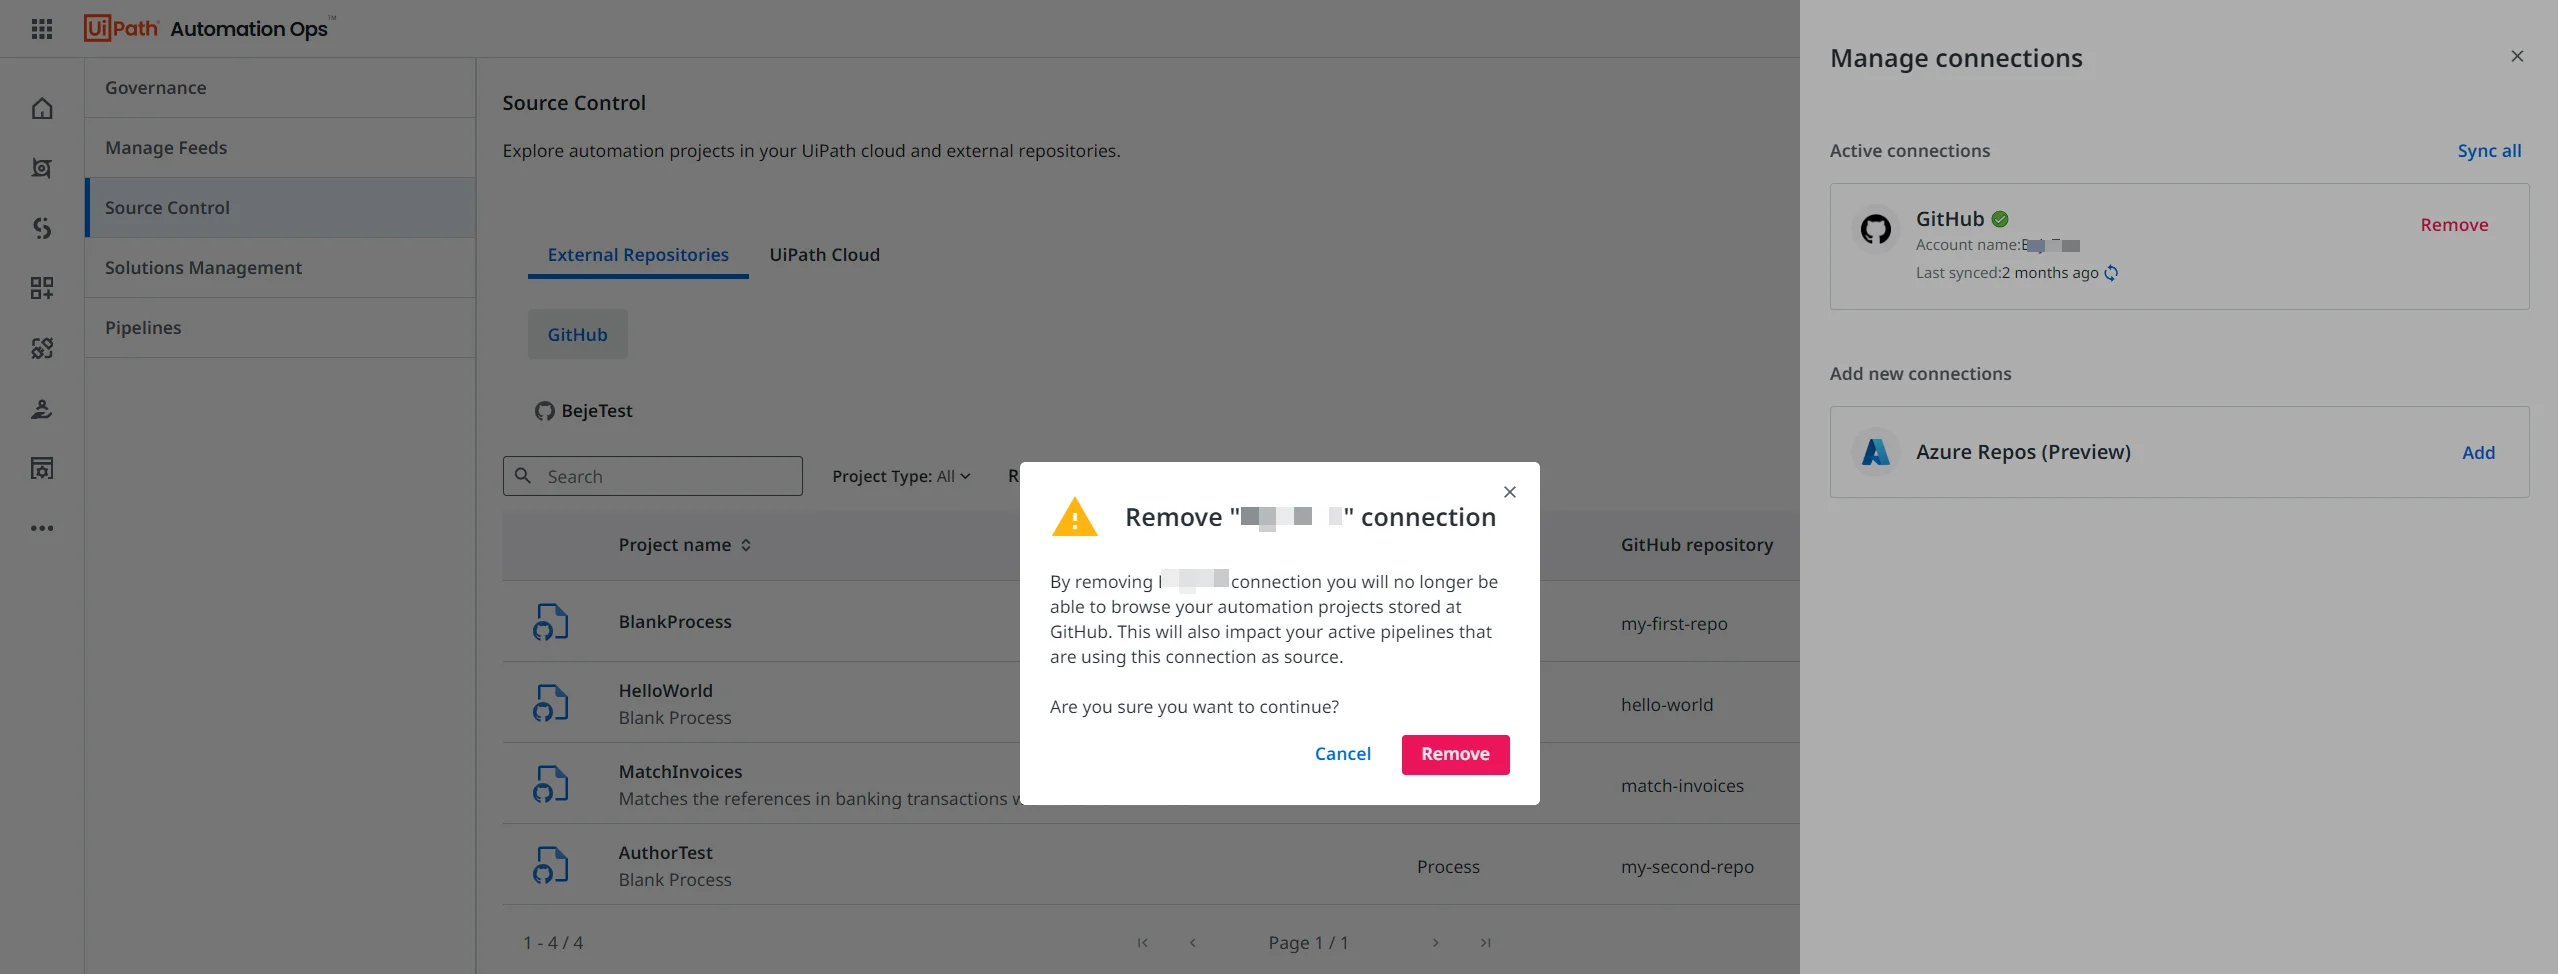
Task: Open Pipelines in the side menu
Action: pos(143,328)
